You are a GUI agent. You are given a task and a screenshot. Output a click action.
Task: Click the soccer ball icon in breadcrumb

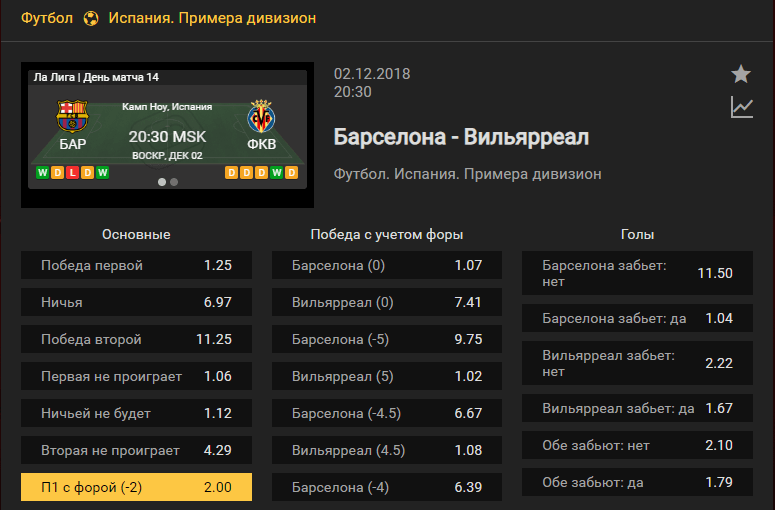click(91, 19)
